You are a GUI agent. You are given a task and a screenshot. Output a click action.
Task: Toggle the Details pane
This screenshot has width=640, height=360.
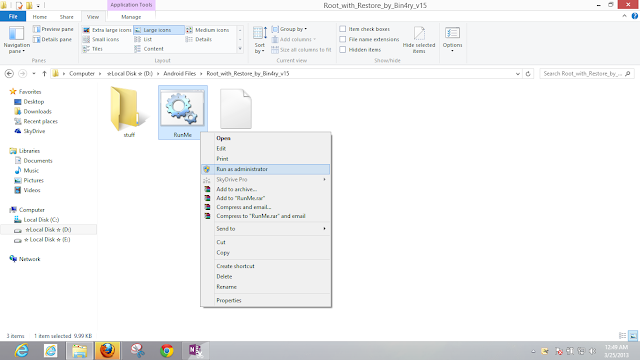coord(53,39)
